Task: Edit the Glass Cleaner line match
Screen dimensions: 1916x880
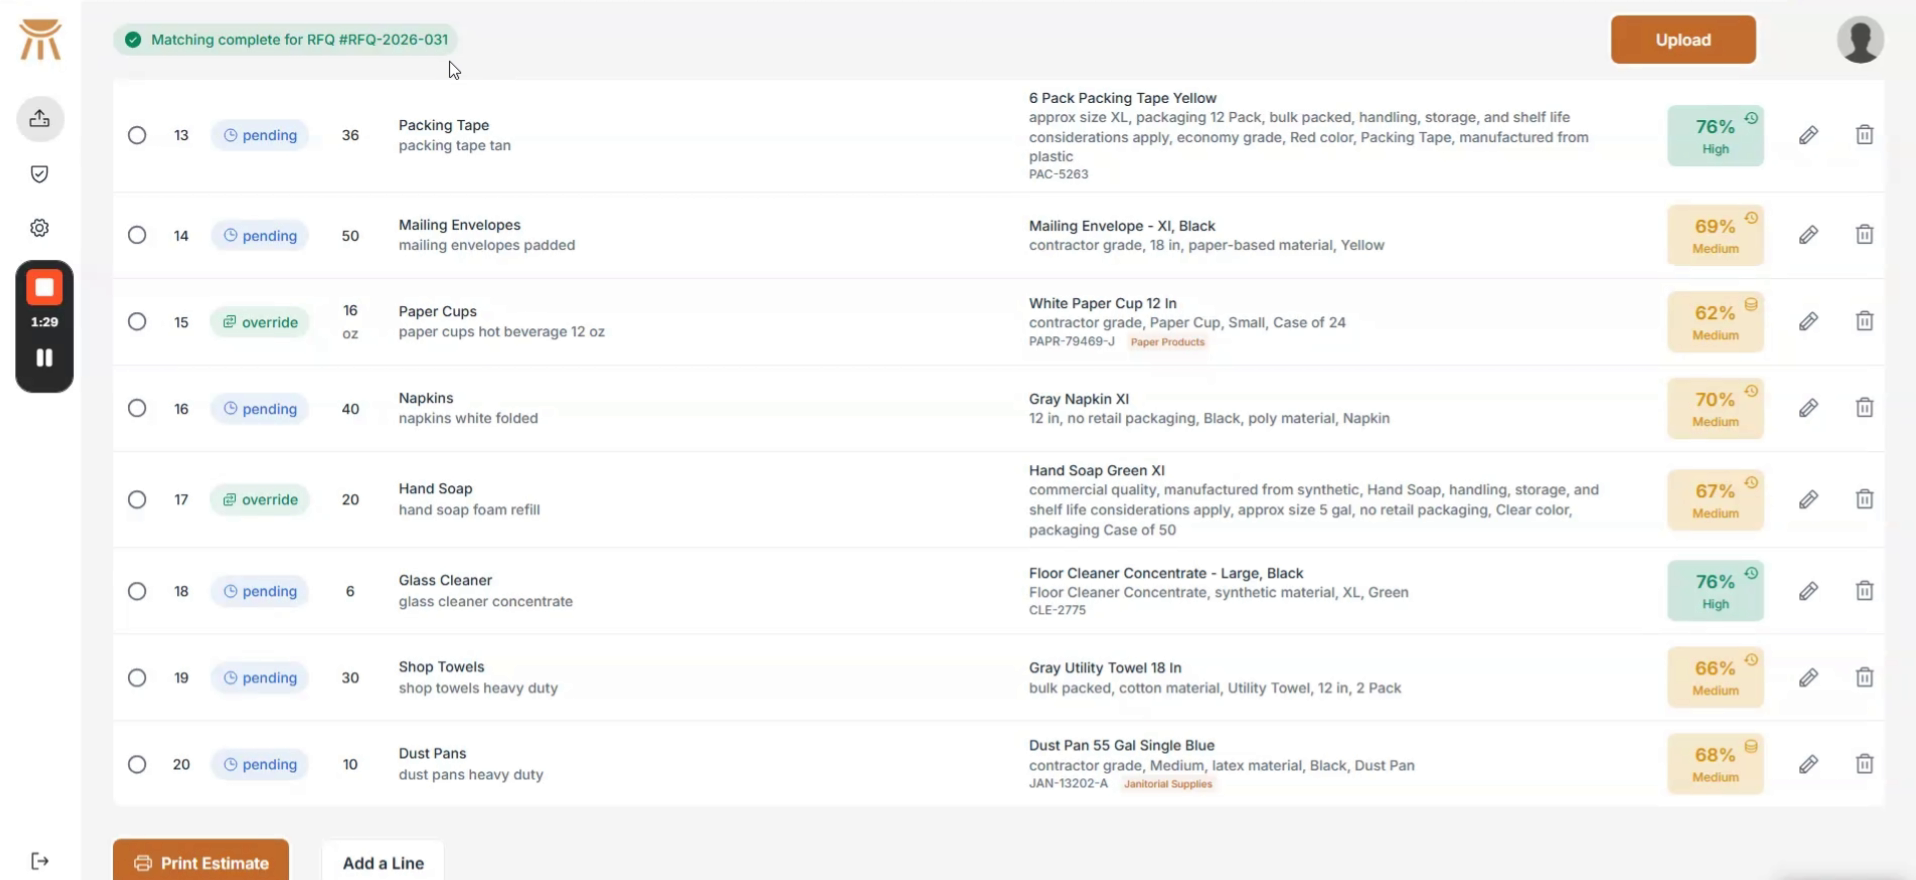Action: tap(1808, 591)
